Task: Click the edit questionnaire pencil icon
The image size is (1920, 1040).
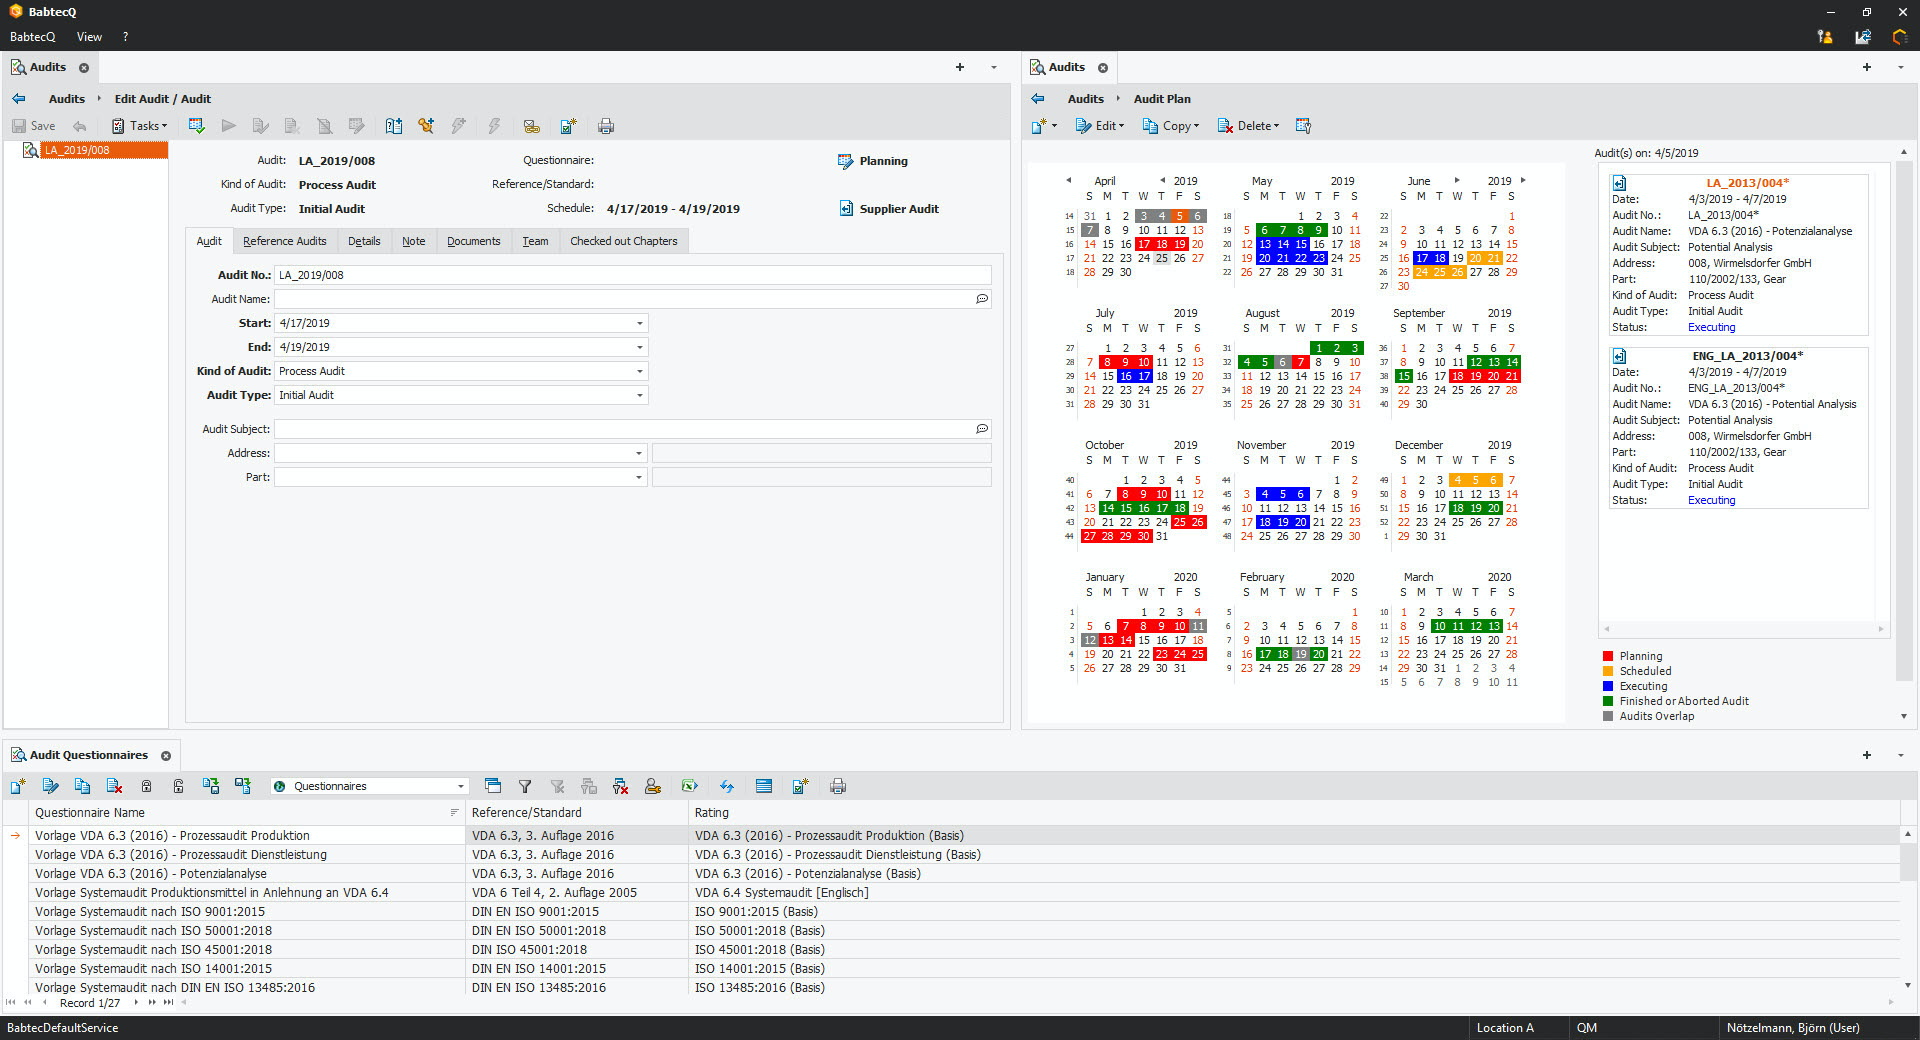Action: click(50, 786)
